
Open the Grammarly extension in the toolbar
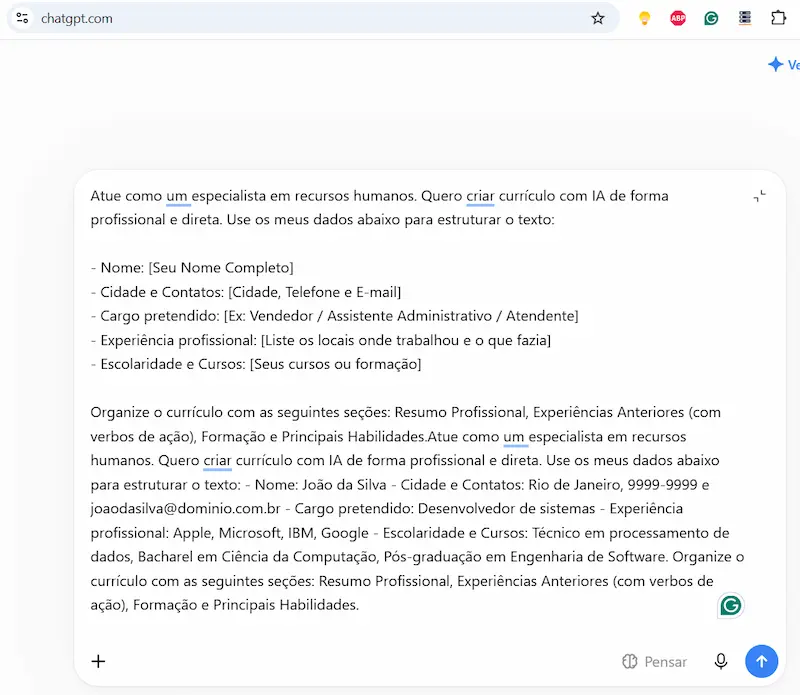point(711,18)
